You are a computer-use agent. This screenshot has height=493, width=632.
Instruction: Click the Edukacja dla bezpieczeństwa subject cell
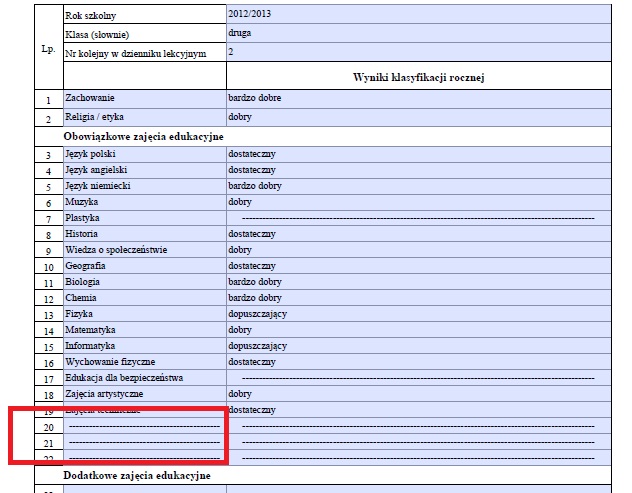[x=145, y=378]
